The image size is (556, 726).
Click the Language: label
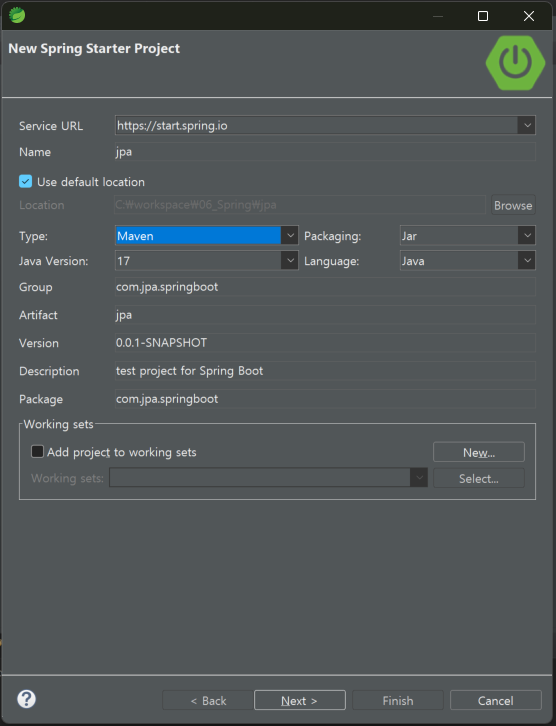(331, 261)
